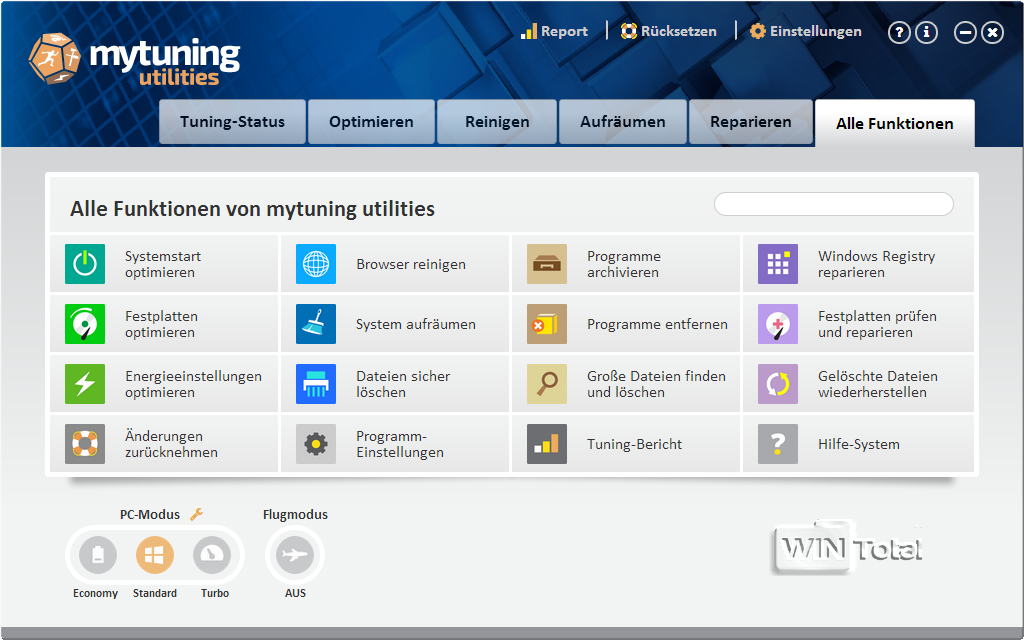Open the Reinigen tab
The height and width of the screenshot is (640, 1024).
pos(497,122)
